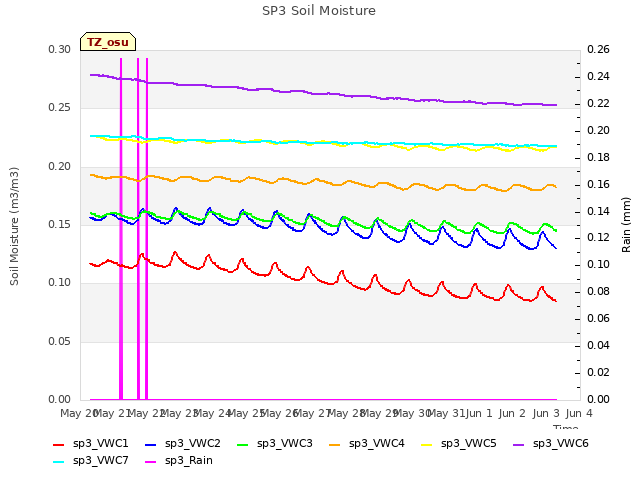
Task: Click the 0.30 left axis tick label
Action: click(60, 50)
